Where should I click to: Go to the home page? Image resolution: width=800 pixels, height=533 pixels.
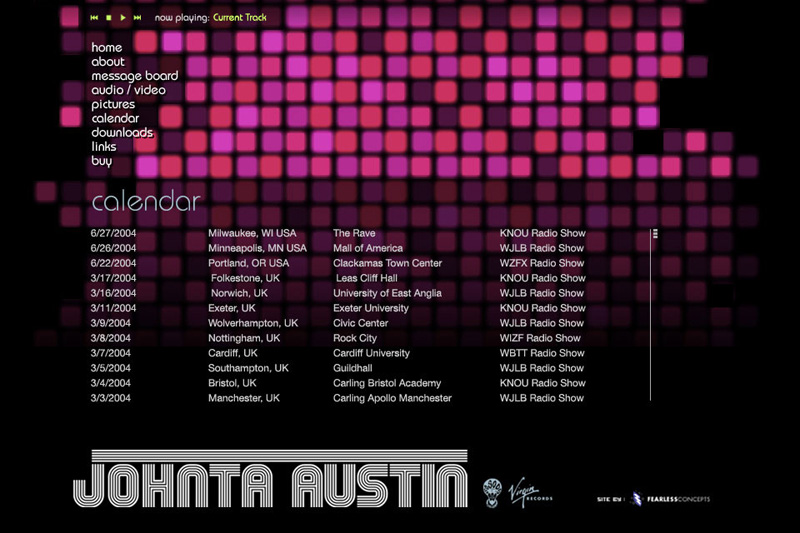click(x=107, y=48)
